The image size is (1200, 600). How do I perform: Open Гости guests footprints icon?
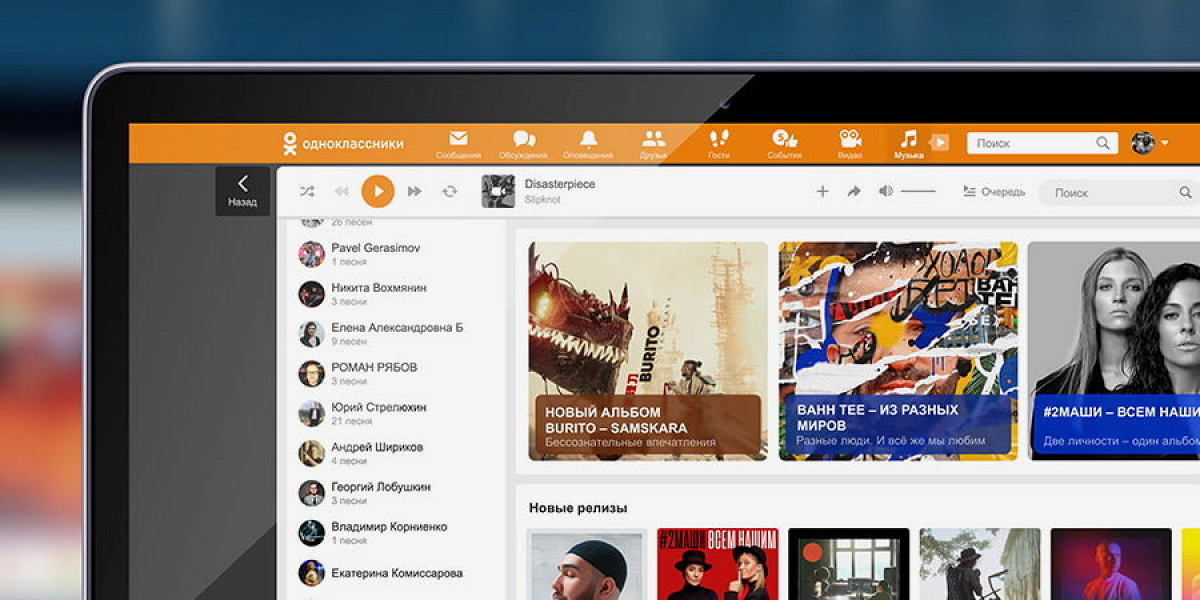tap(719, 140)
